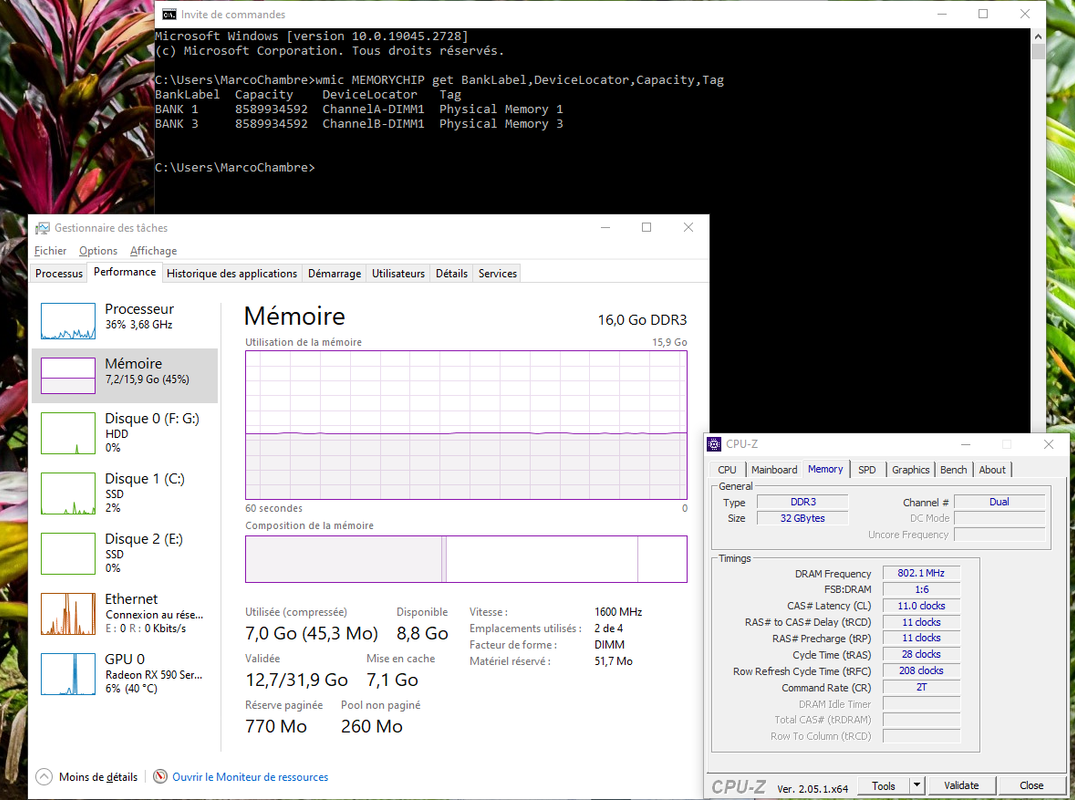The image size is (1075, 800).
Task: Switch to the Détails tab
Action: click(x=452, y=274)
